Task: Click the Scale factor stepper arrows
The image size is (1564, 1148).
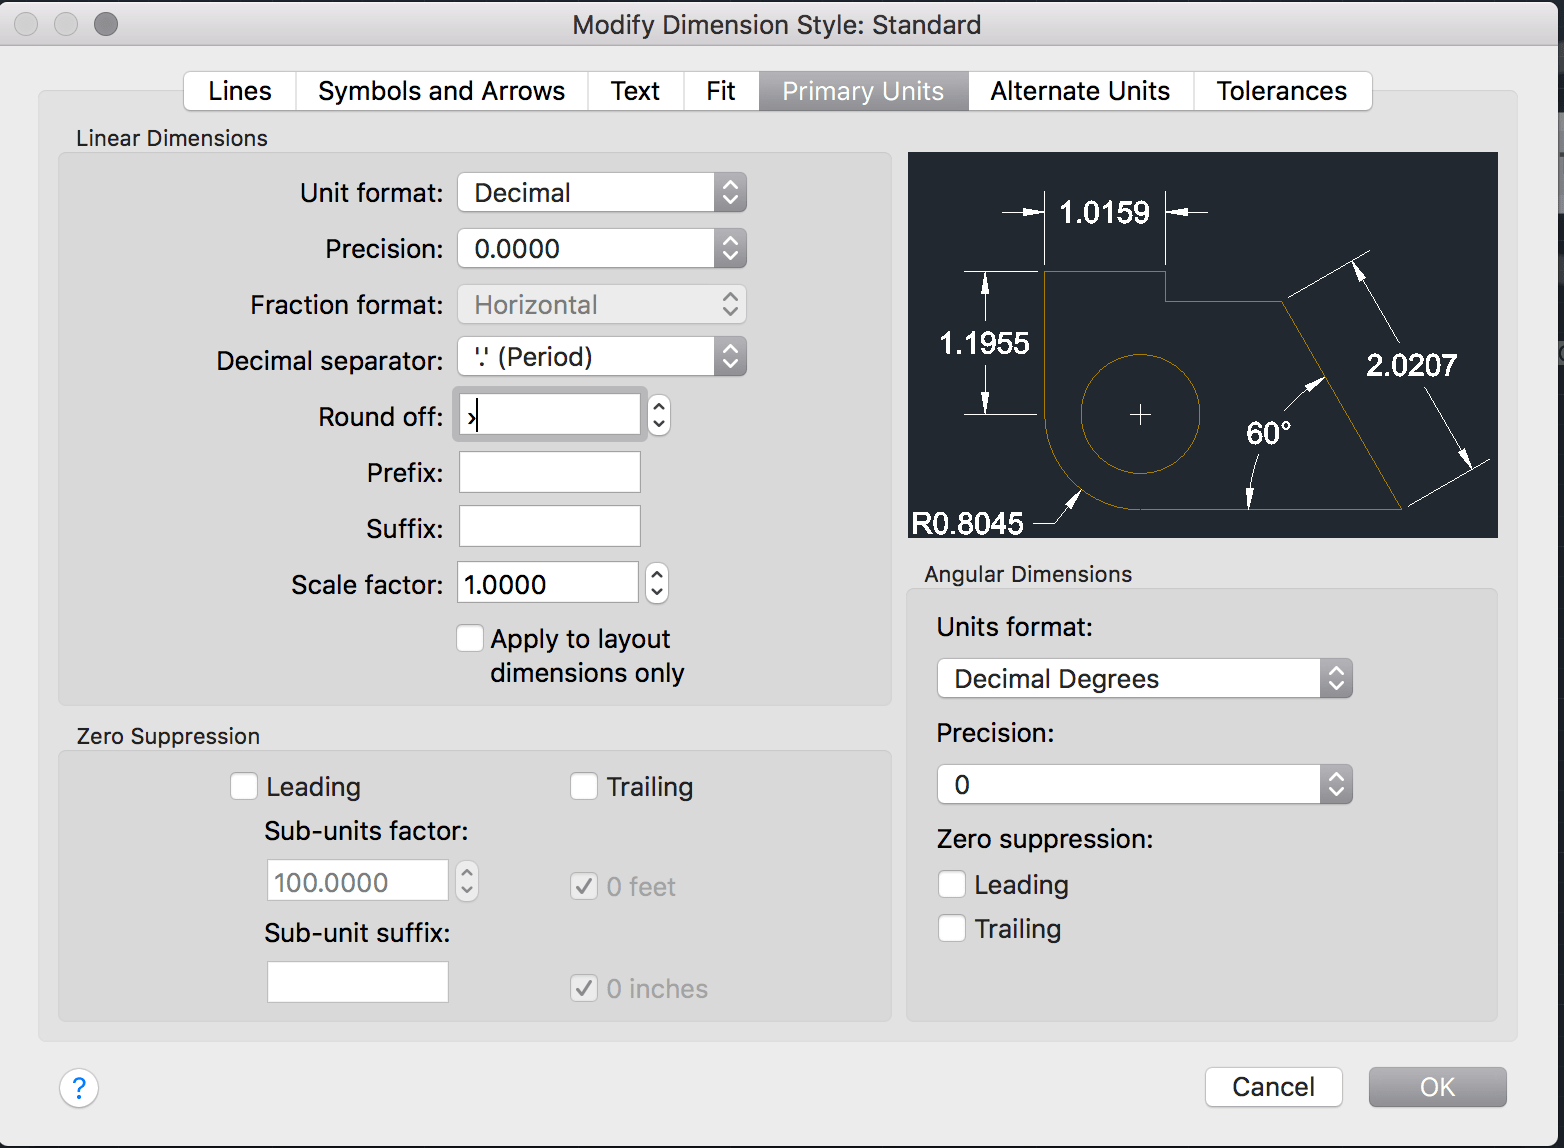Action: pyautogui.click(x=656, y=583)
